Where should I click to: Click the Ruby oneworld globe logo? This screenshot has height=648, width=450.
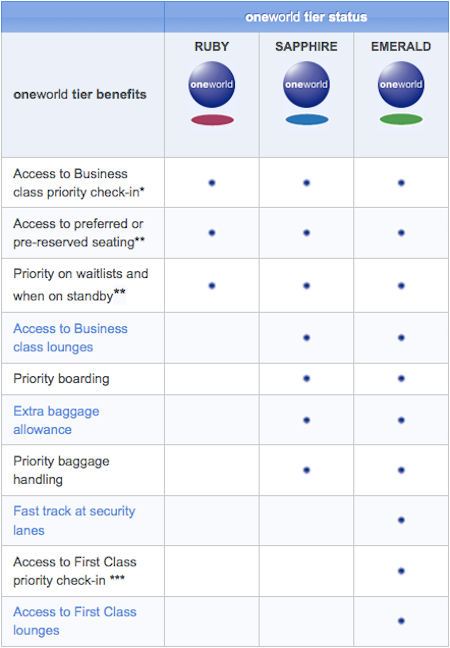(212, 84)
